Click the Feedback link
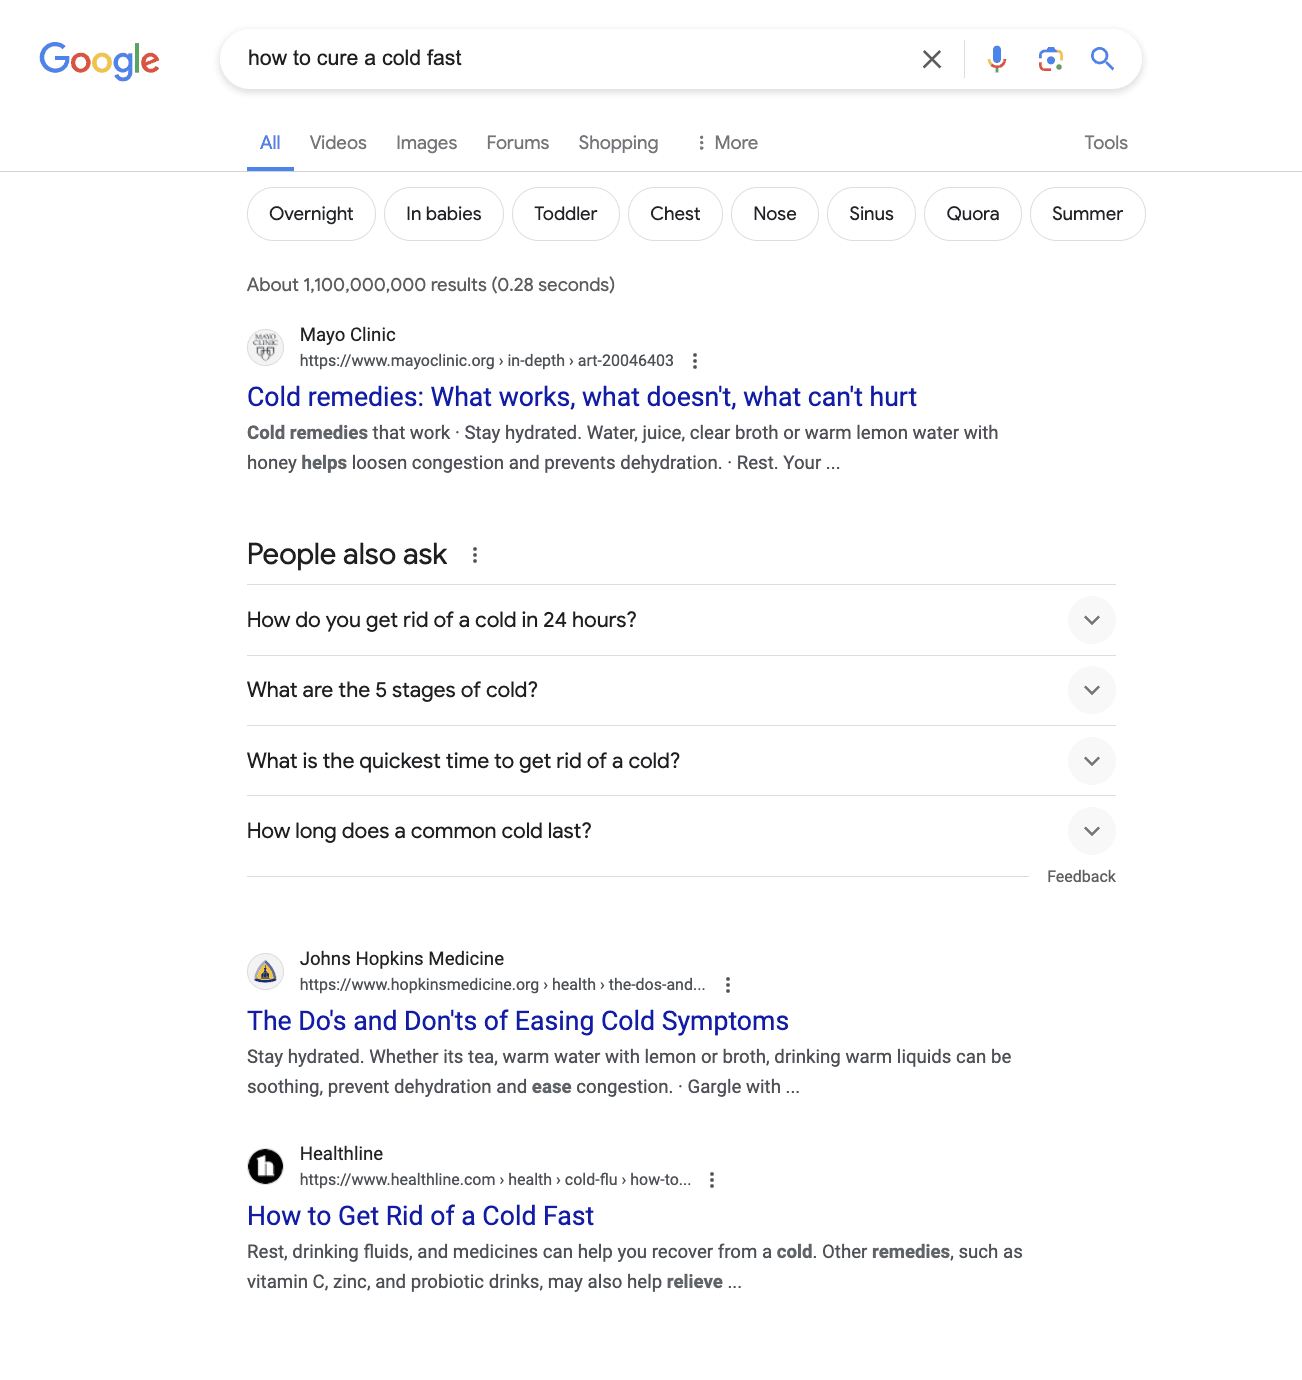The width and height of the screenshot is (1302, 1380). [x=1081, y=876]
